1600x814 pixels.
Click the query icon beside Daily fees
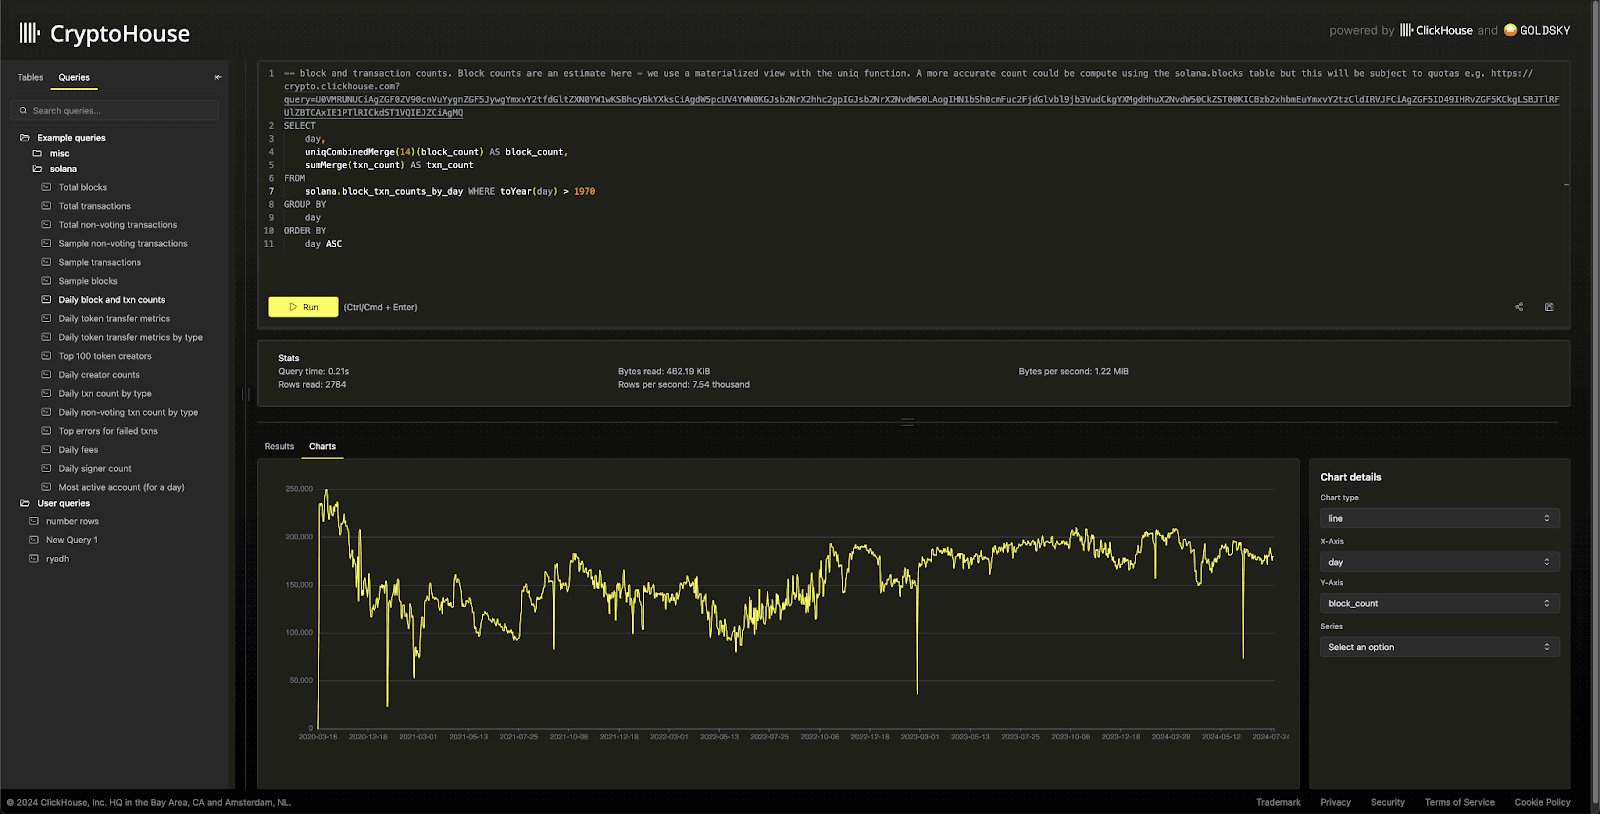[x=46, y=450]
